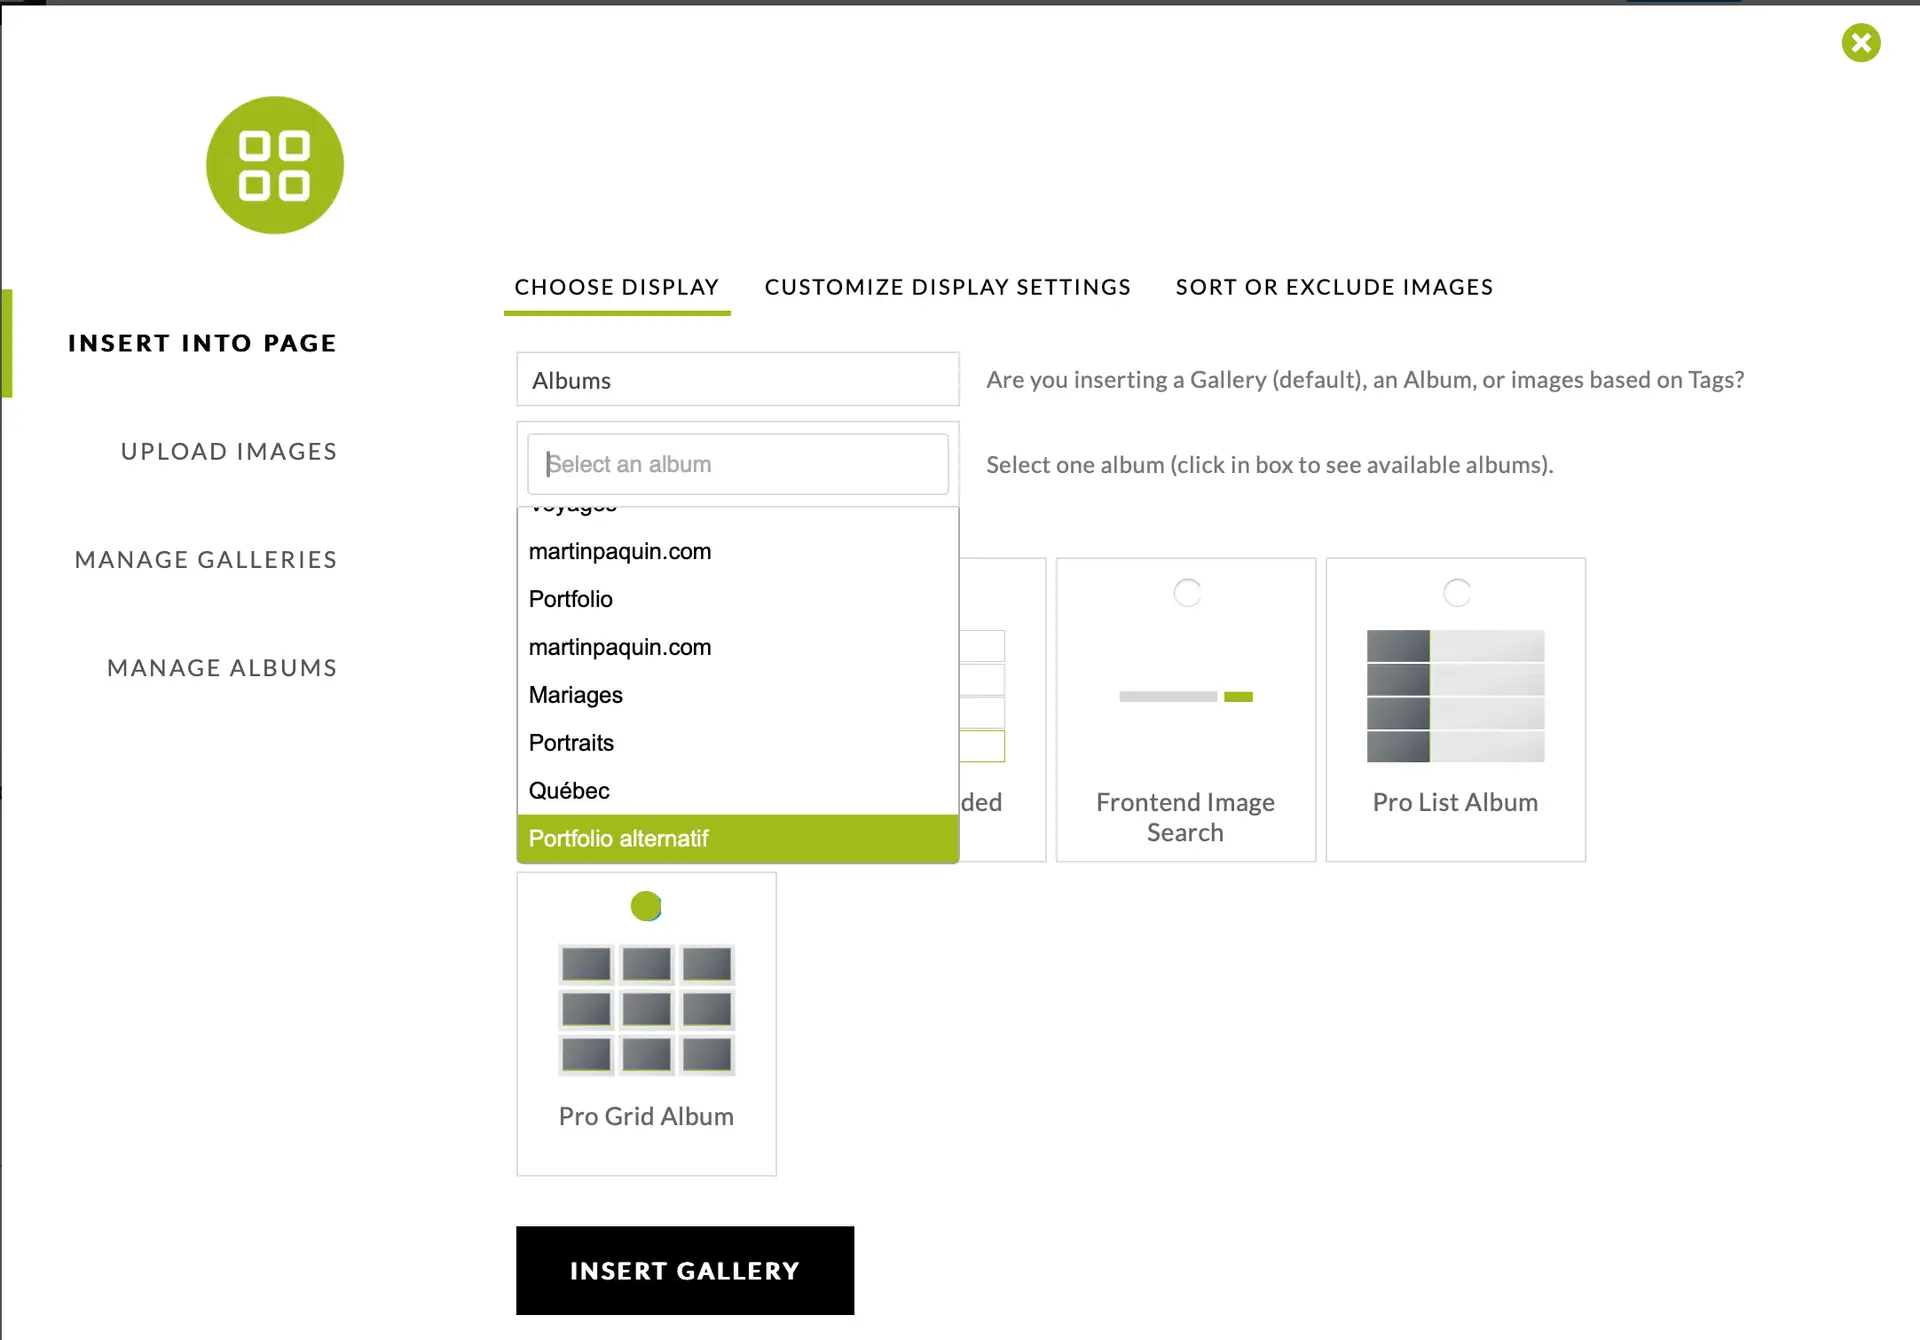Open Manage Albums in the sidebar
Viewport: 1920px width, 1340px height.
(x=221, y=668)
